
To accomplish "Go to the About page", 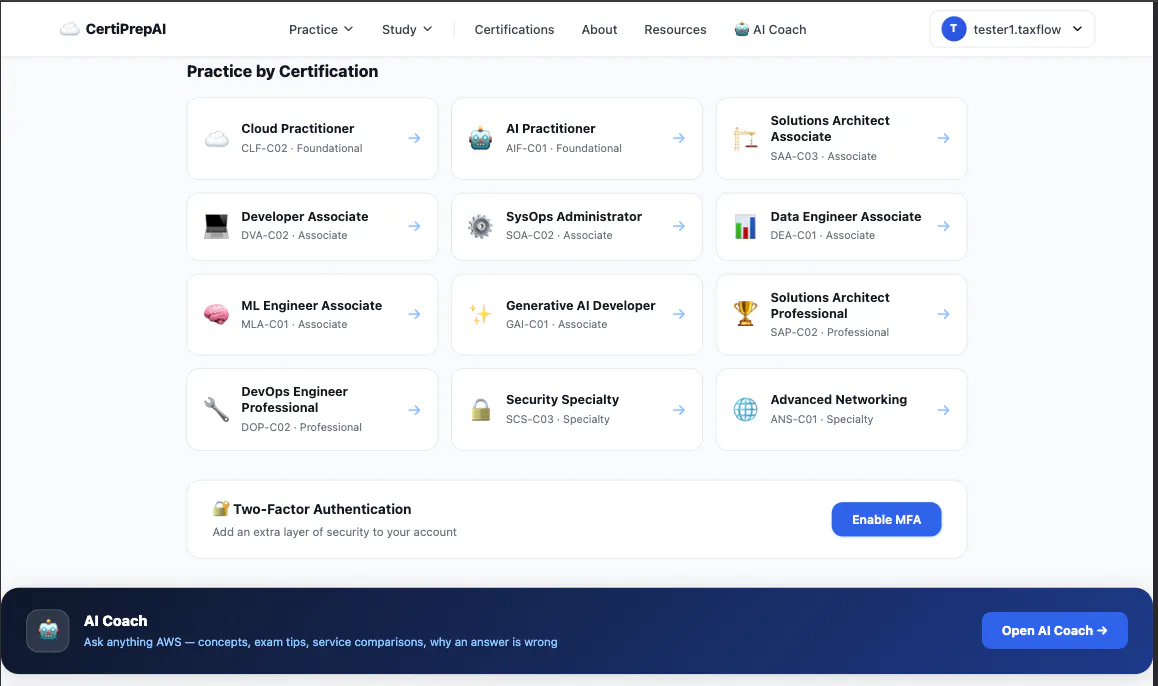I will (x=599, y=30).
